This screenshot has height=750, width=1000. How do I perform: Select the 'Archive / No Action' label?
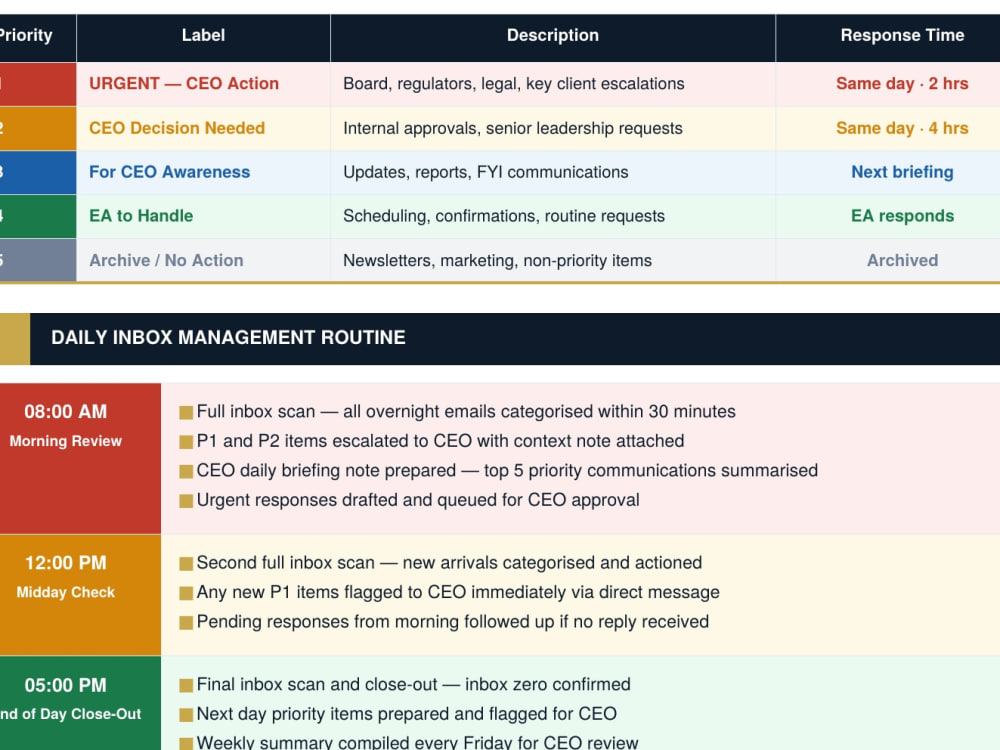pos(166,260)
